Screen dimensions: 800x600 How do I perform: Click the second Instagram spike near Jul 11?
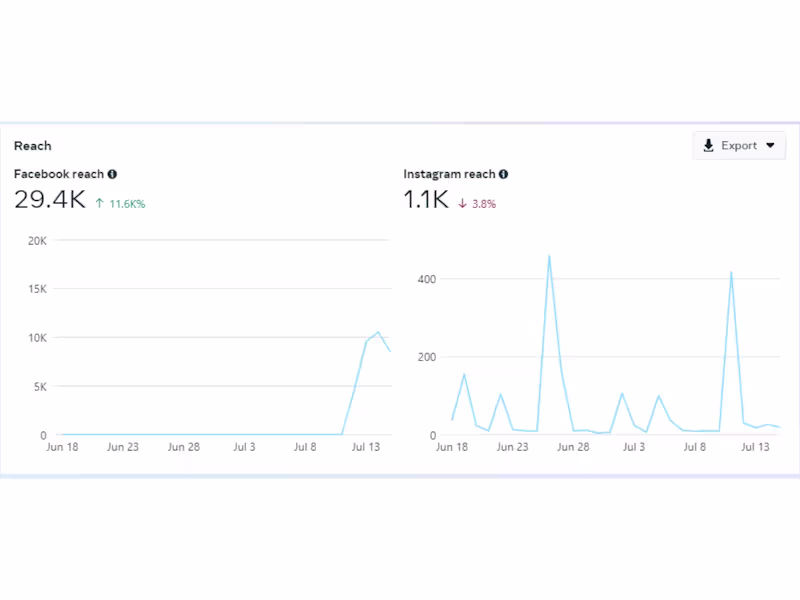731,272
